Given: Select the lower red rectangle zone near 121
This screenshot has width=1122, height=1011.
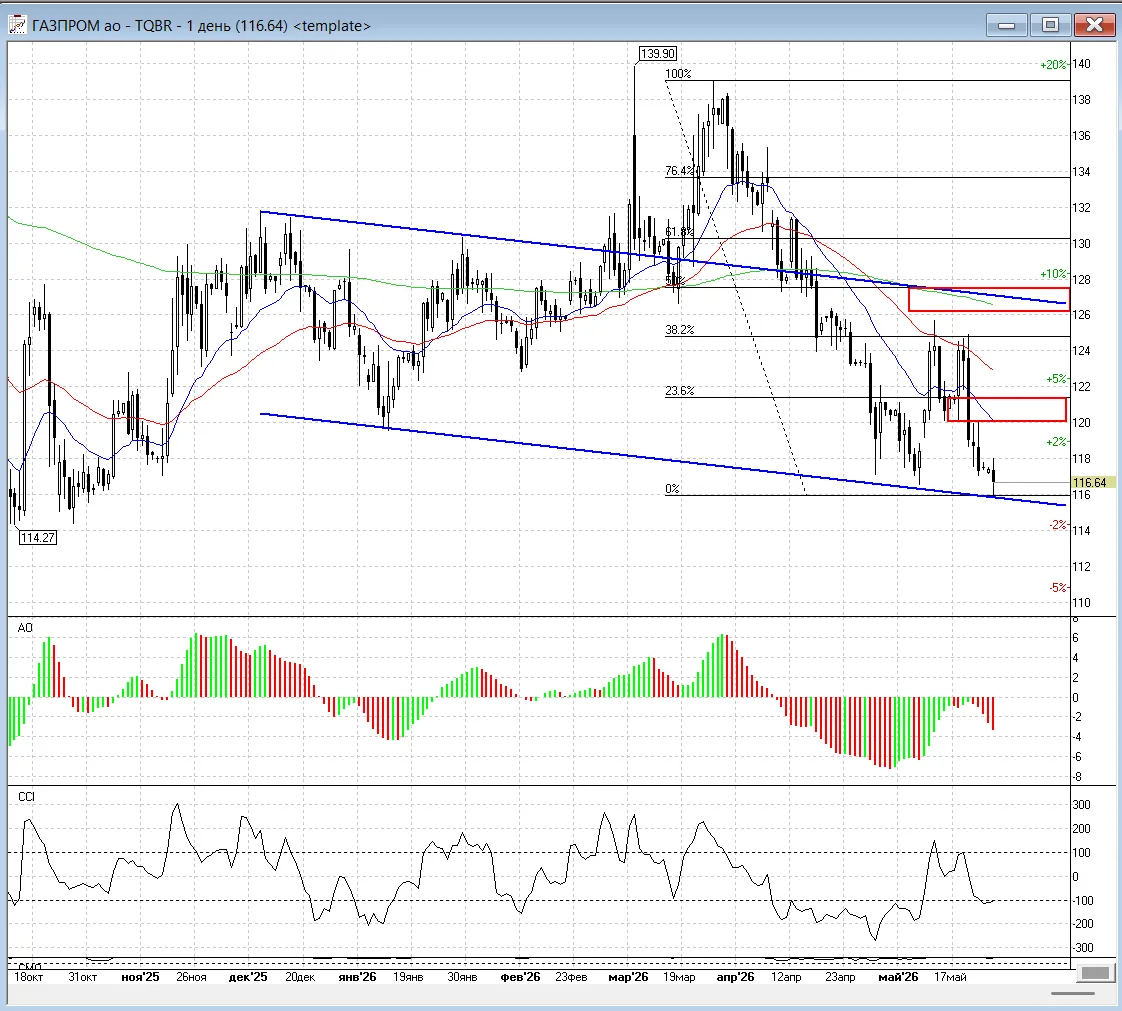Looking at the screenshot, I should [1007, 409].
